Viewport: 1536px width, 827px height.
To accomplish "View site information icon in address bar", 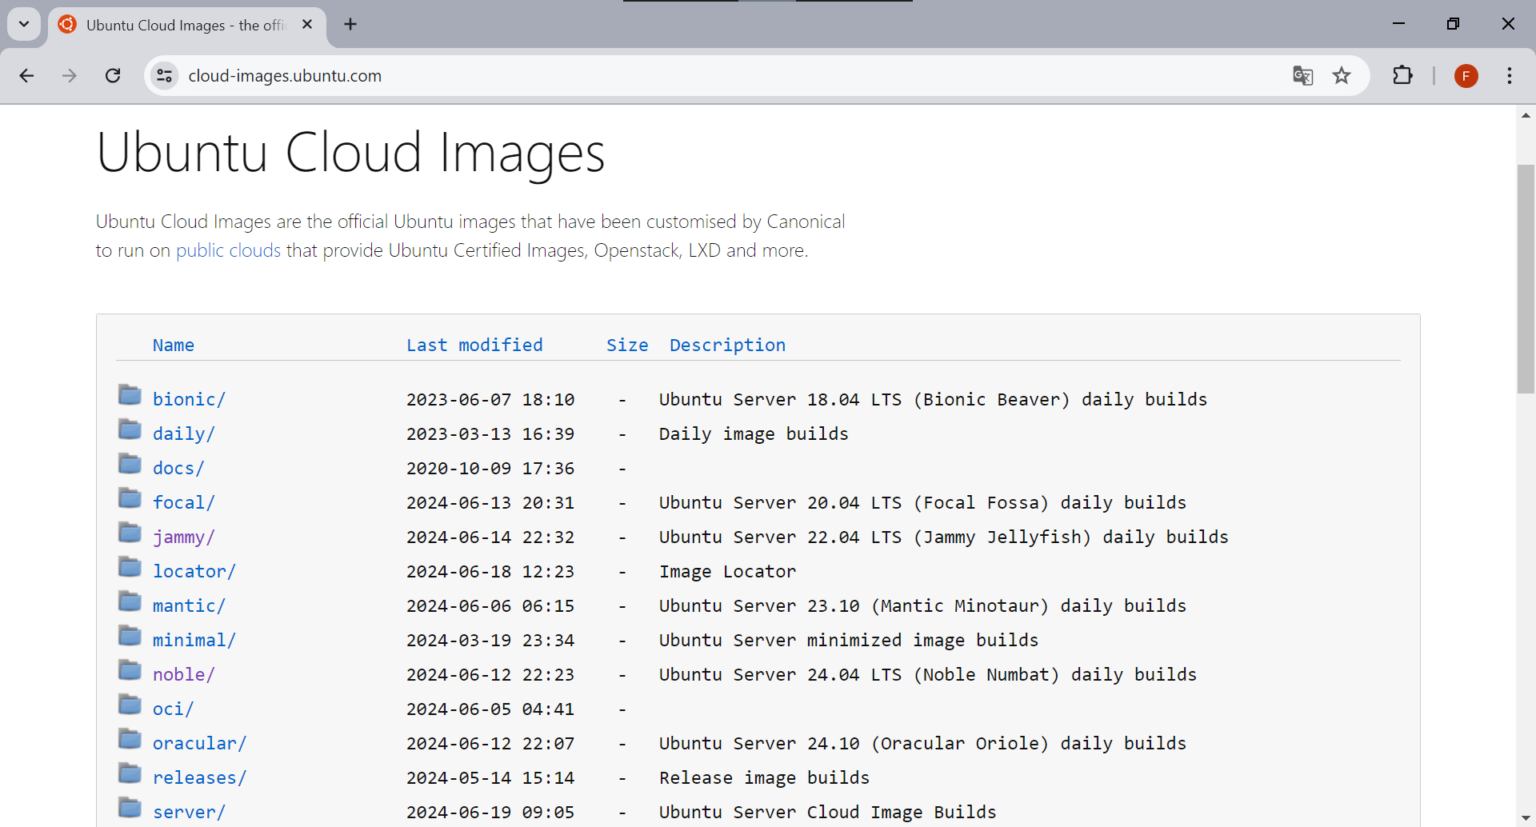I will tap(165, 76).
